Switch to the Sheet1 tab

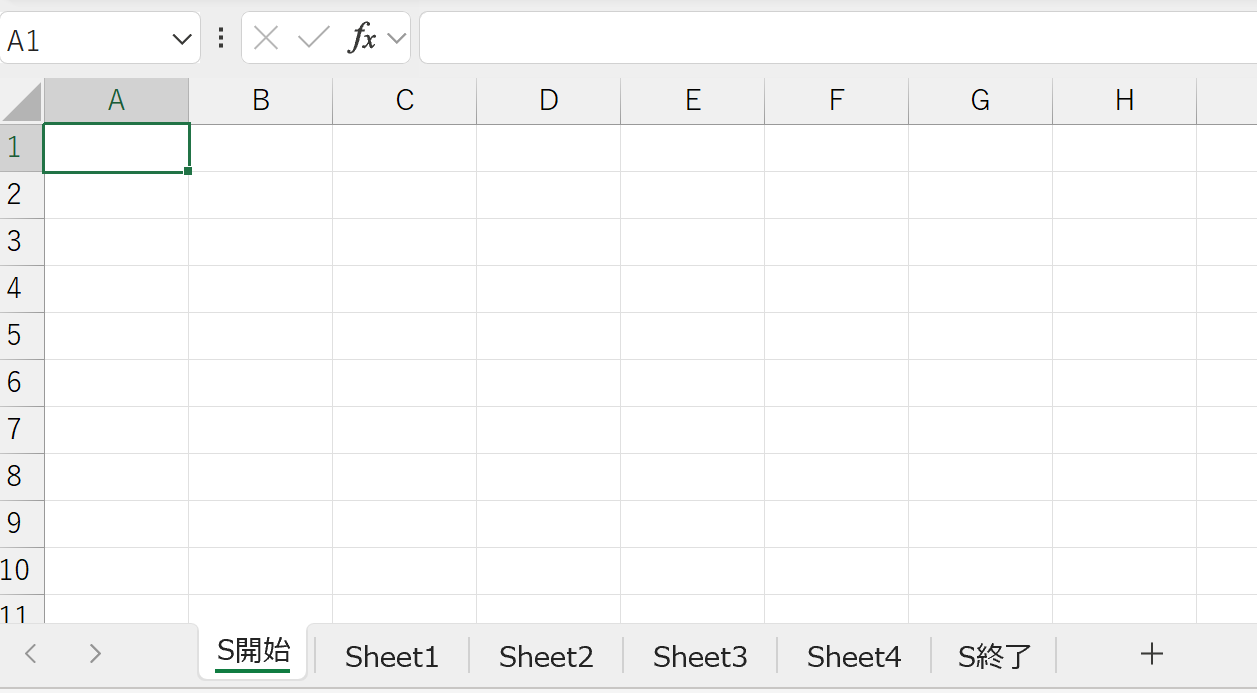tap(392, 656)
